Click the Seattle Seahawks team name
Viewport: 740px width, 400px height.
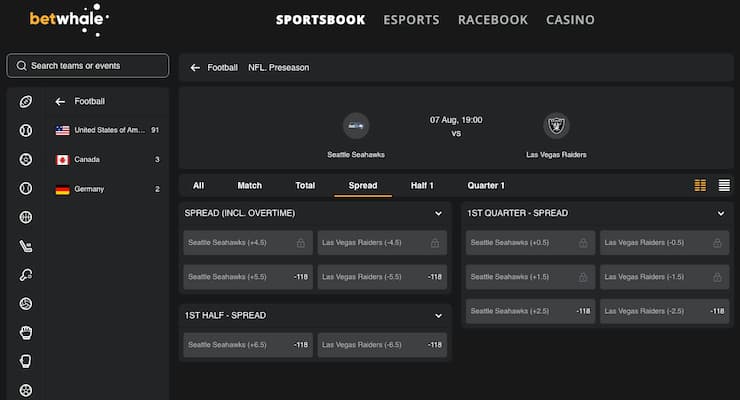[356, 155]
